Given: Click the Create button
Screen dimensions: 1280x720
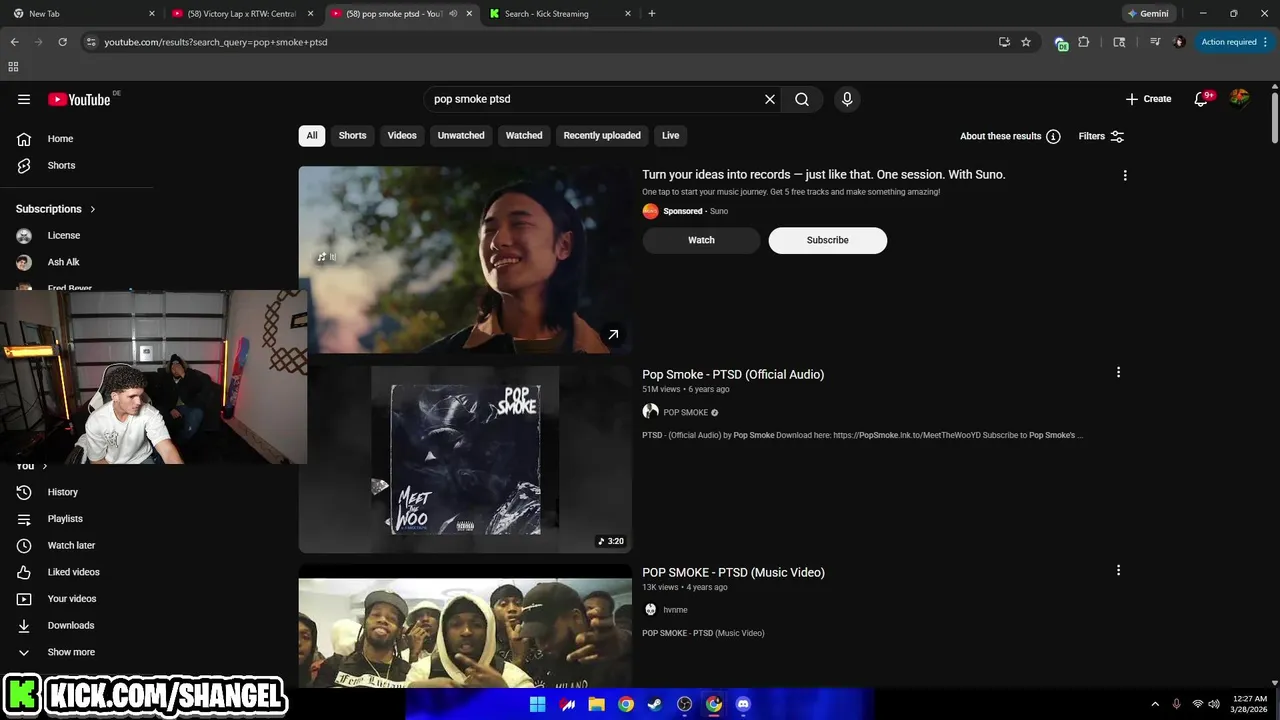Looking at the screenshot, I should point(1148,99).
